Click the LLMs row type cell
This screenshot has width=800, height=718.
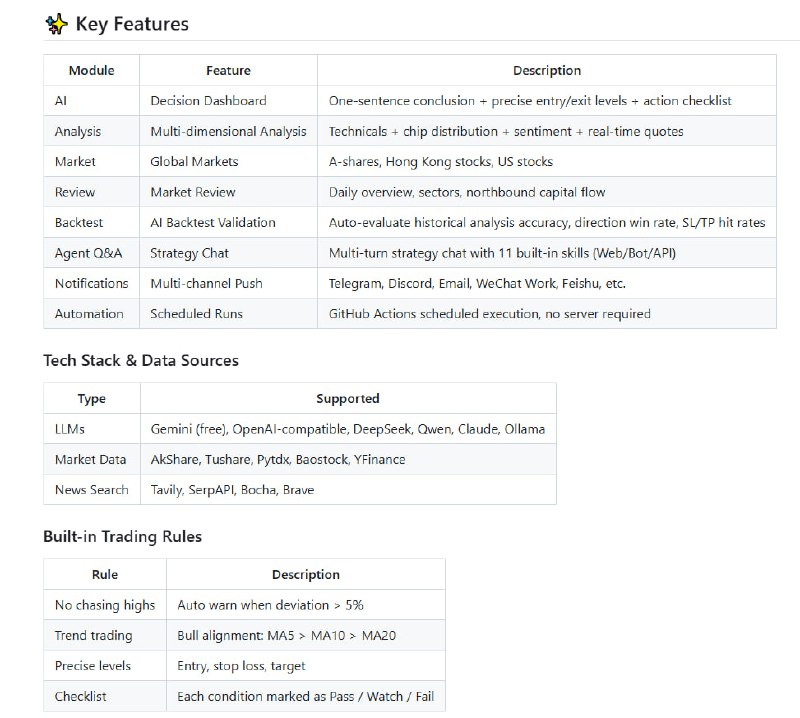click(x=70, y=429)
